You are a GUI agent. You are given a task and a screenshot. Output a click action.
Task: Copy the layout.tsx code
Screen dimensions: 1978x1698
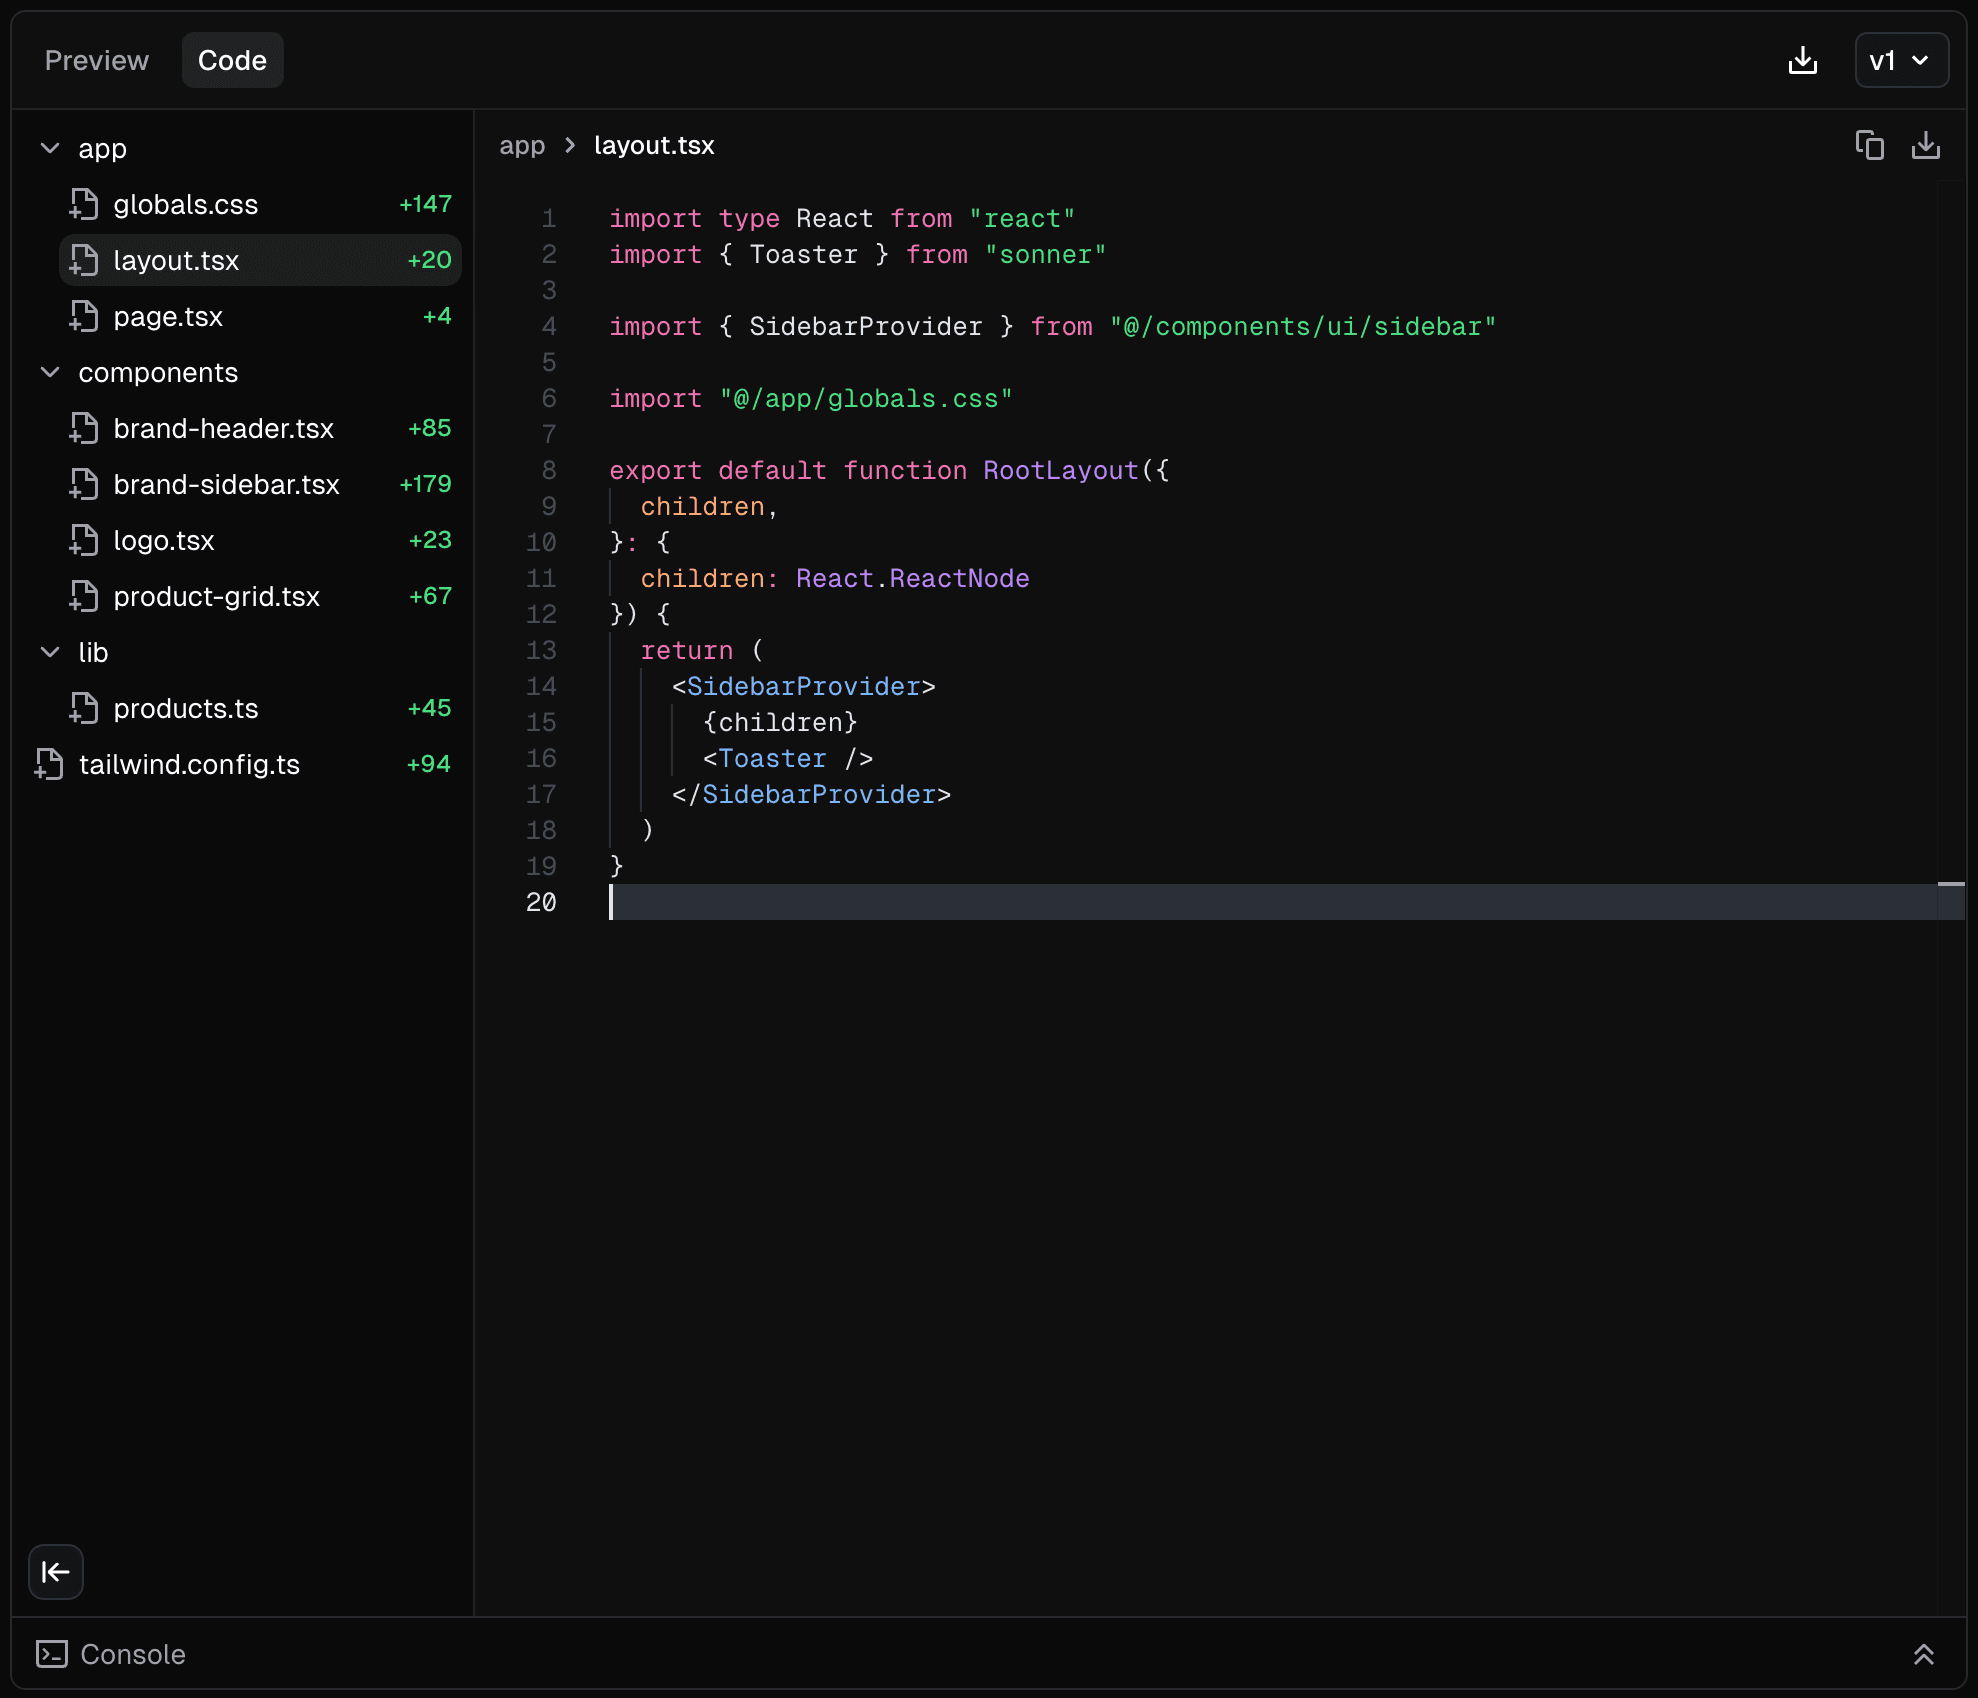(x=1870, y=145)
